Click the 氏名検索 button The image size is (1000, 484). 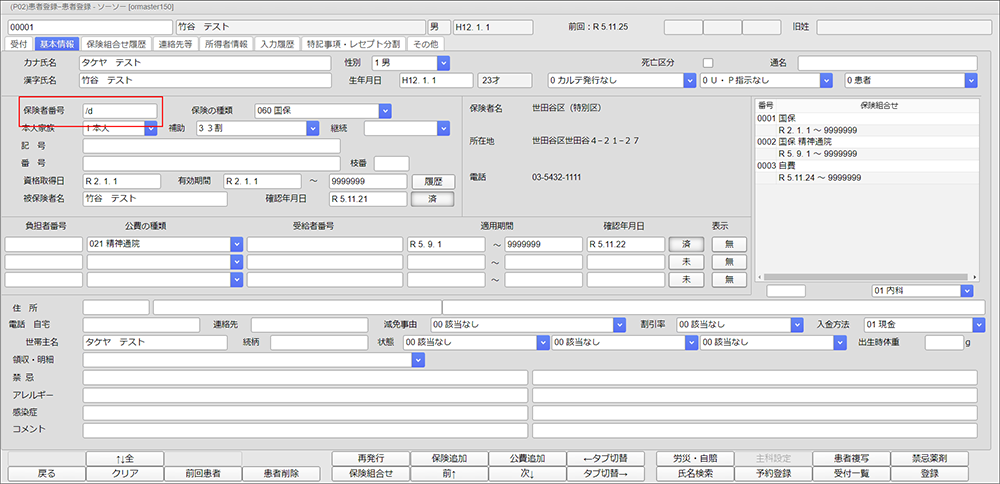(693, 473)
